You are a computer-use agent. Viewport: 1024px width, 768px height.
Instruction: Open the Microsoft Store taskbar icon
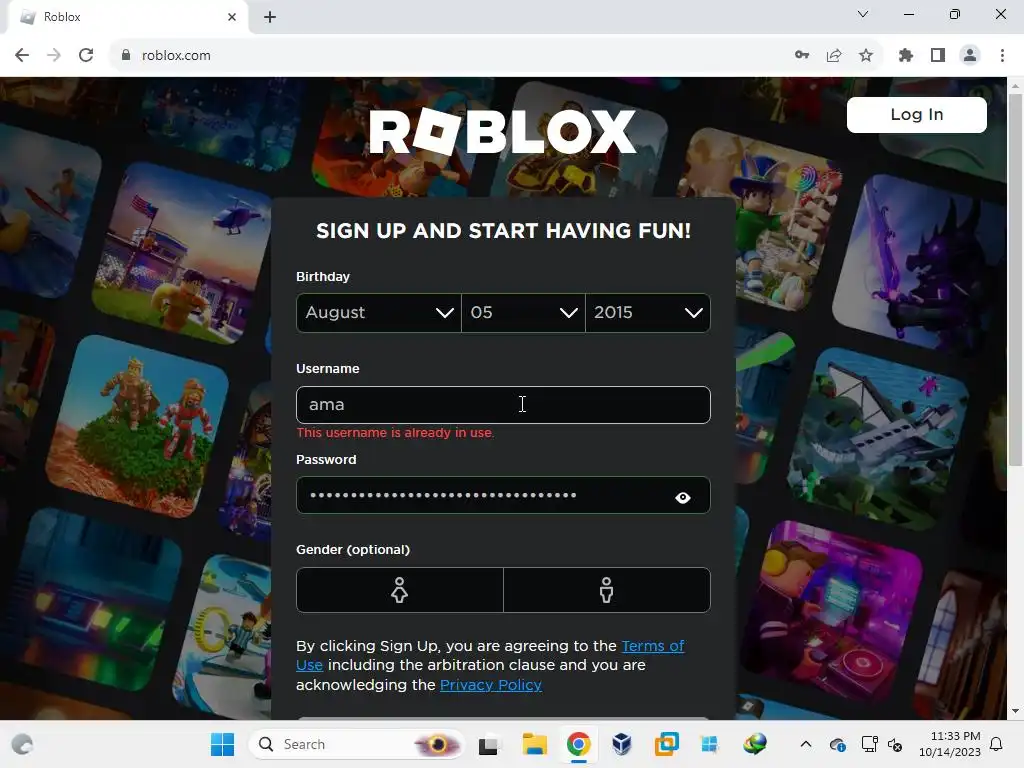coord(710,744)
